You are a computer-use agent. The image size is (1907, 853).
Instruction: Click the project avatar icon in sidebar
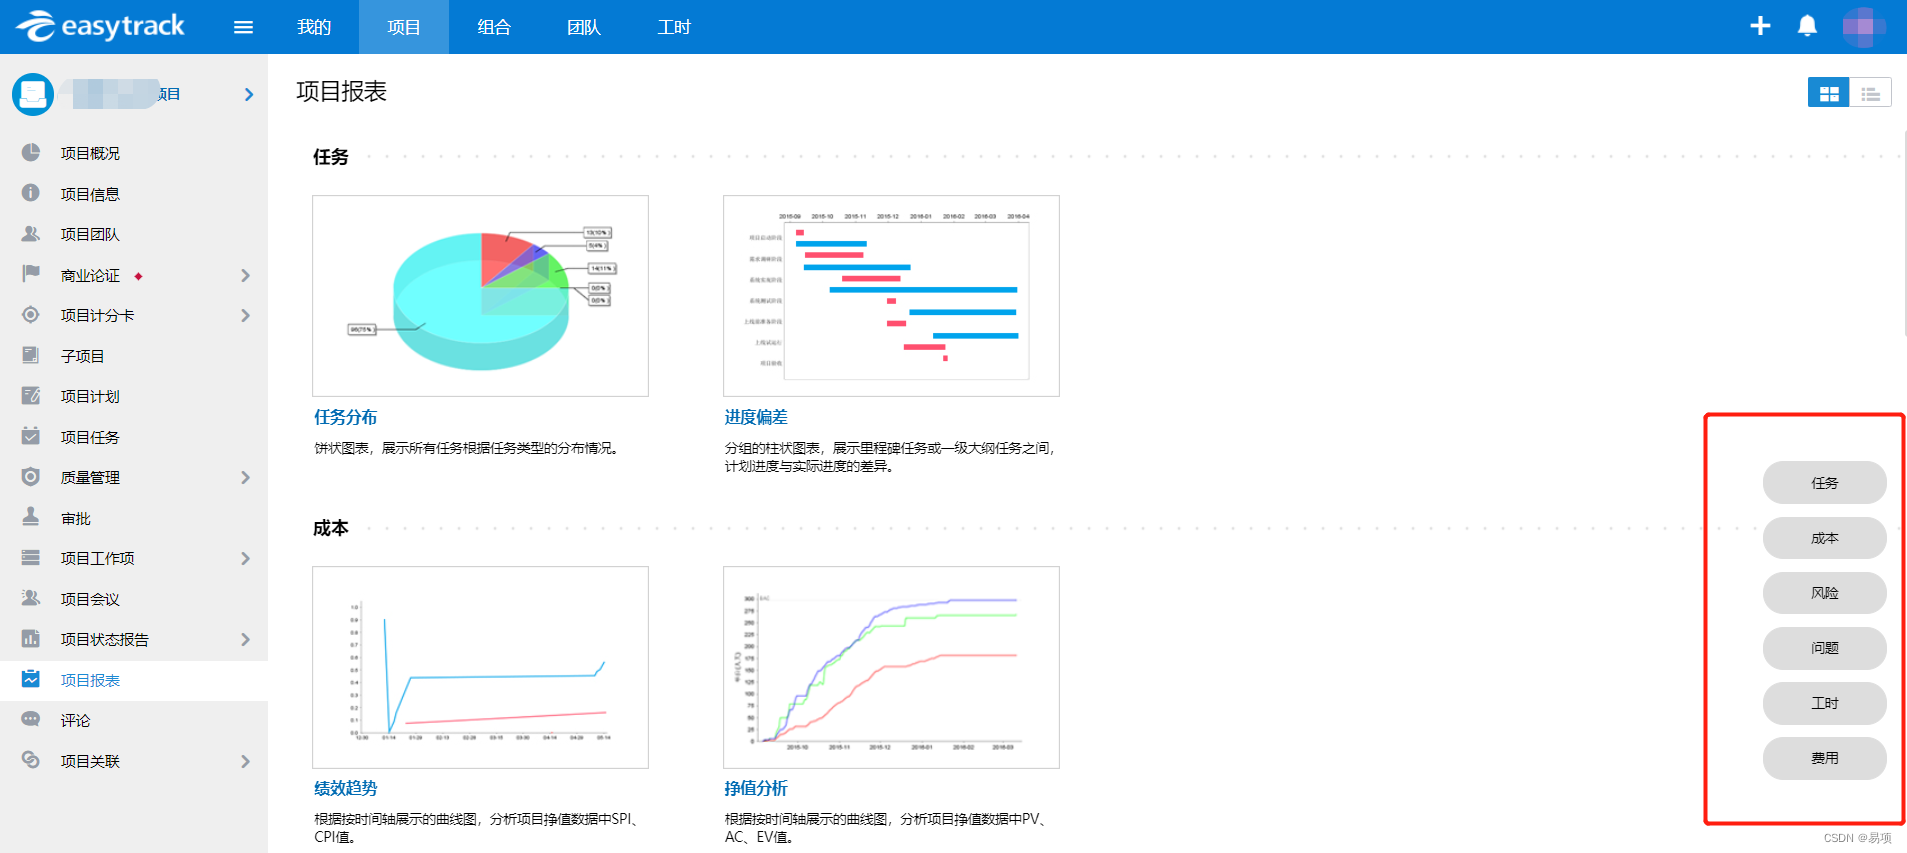coord(33,94)
